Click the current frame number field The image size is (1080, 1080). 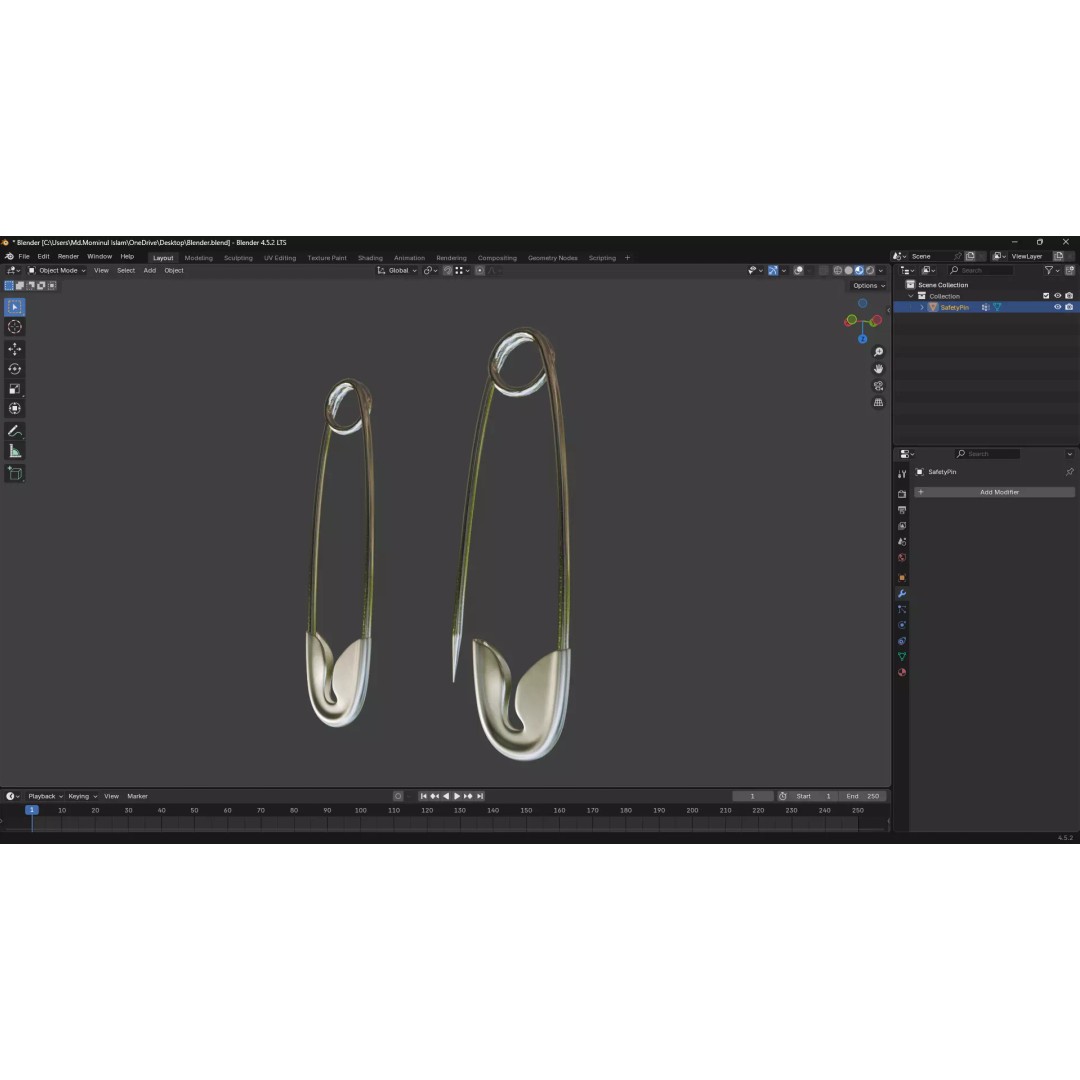(752, 796)
